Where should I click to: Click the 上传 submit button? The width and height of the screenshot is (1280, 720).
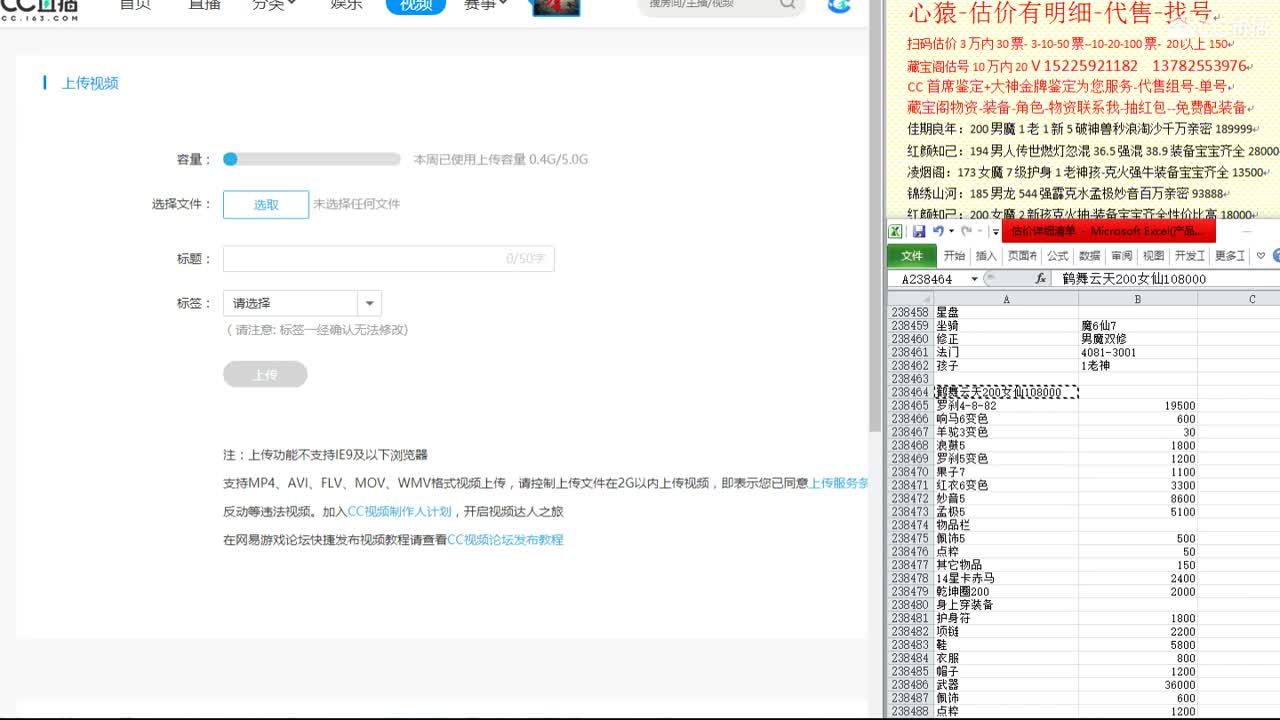point(265,375)
